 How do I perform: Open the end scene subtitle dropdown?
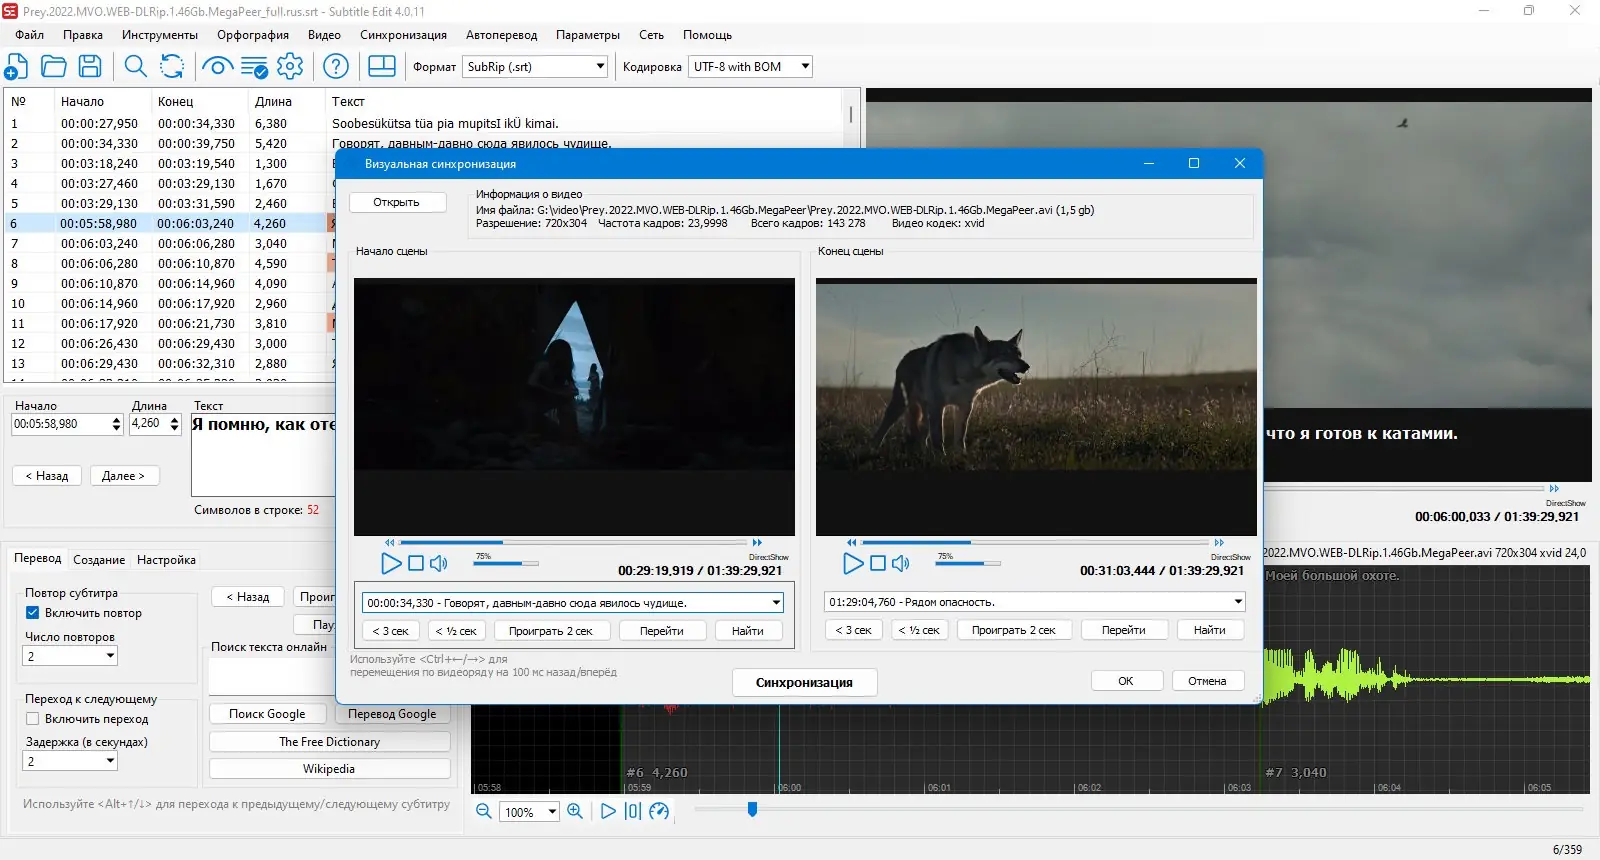pyautogui.click(x=1238, y=602)
